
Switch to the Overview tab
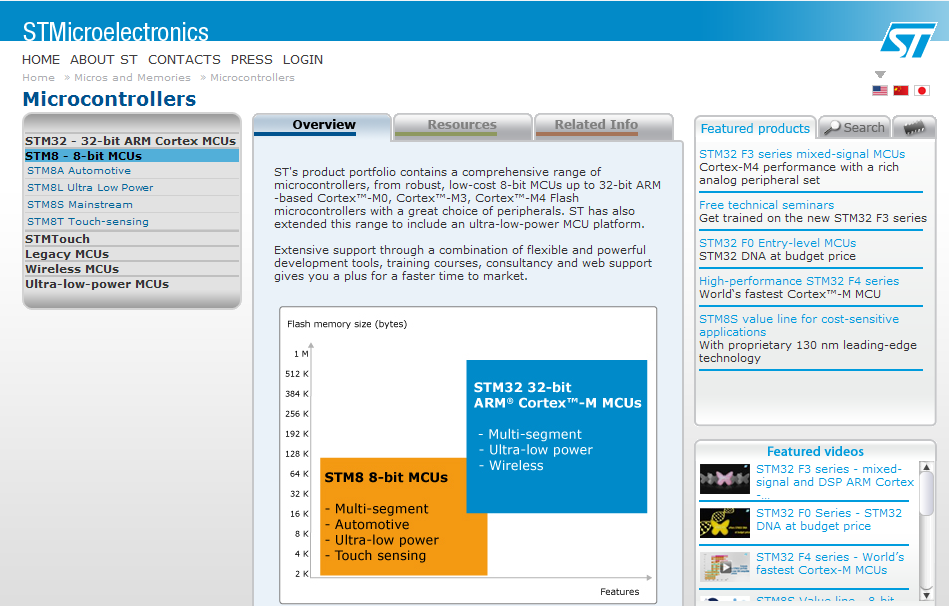click(323, 125)
